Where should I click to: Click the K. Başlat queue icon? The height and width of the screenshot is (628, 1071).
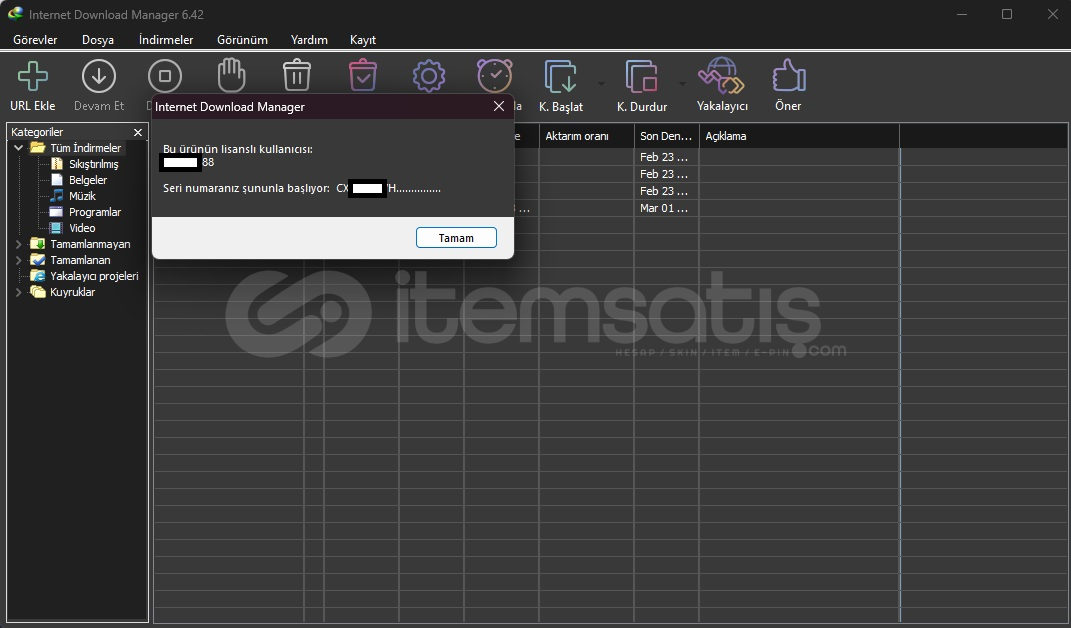(x=561, y=77)
